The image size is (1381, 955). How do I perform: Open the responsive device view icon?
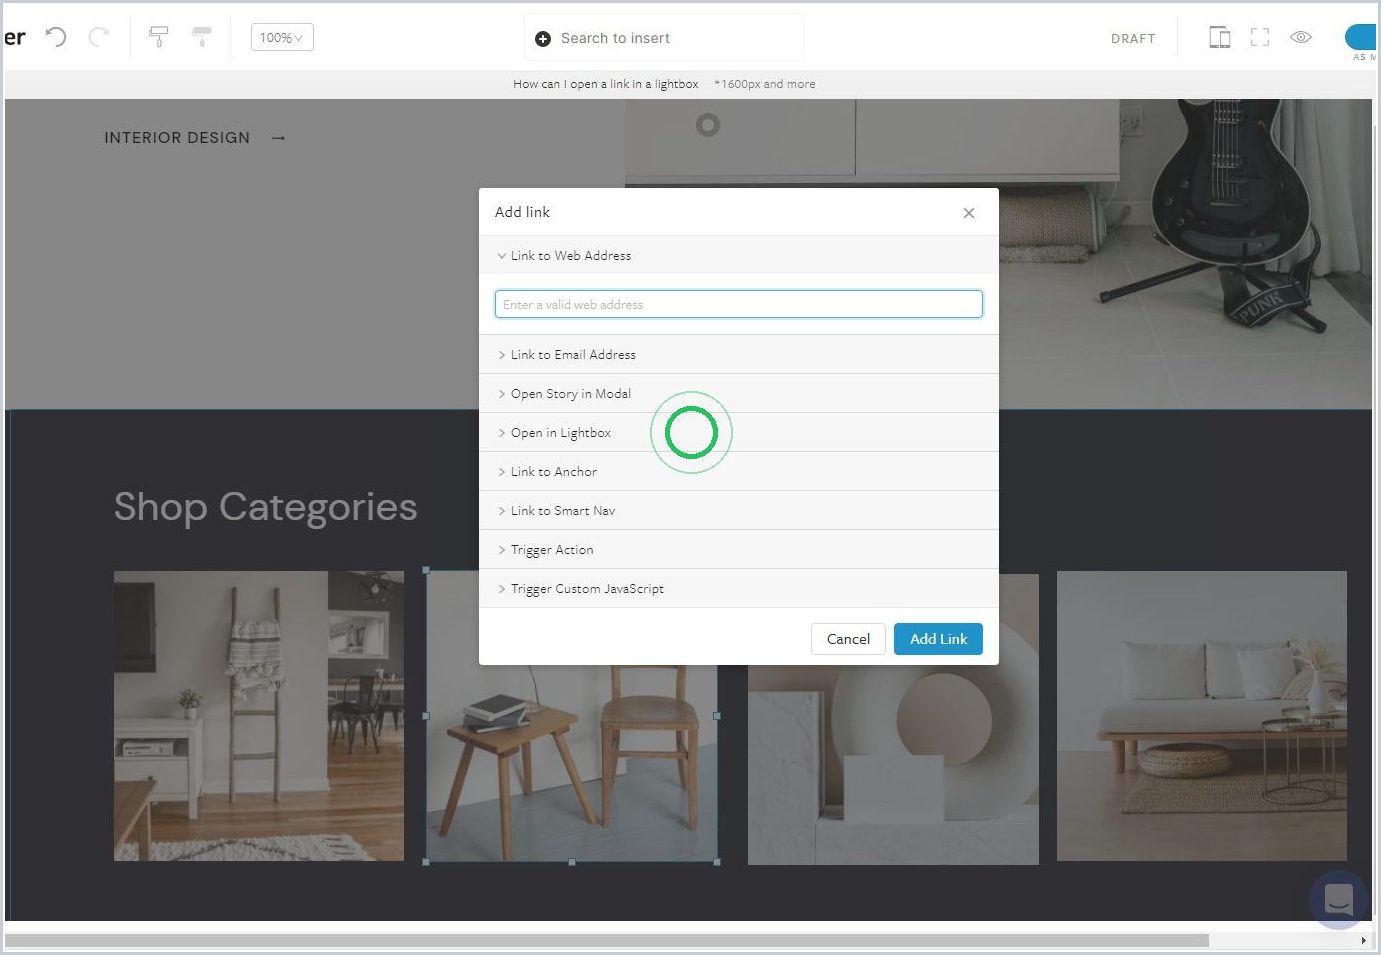coord(1220,37)
